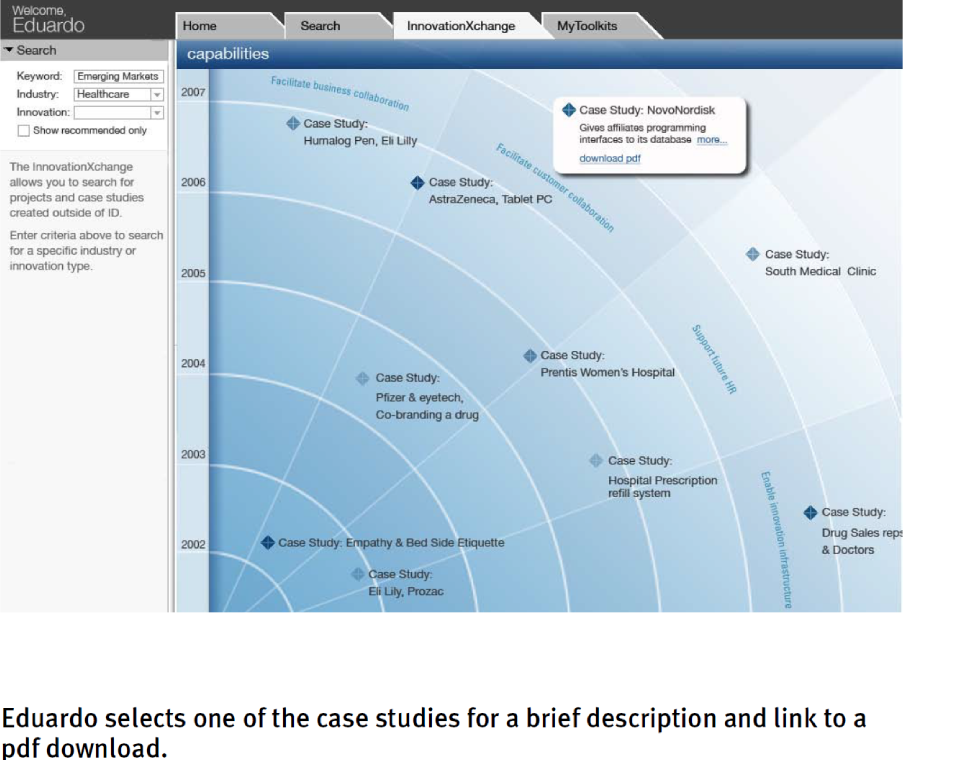Click the Case Study: Empathy & Bed Side Etiquette text
The height and width of the screenshot is (760, 960).
[391, 543]
